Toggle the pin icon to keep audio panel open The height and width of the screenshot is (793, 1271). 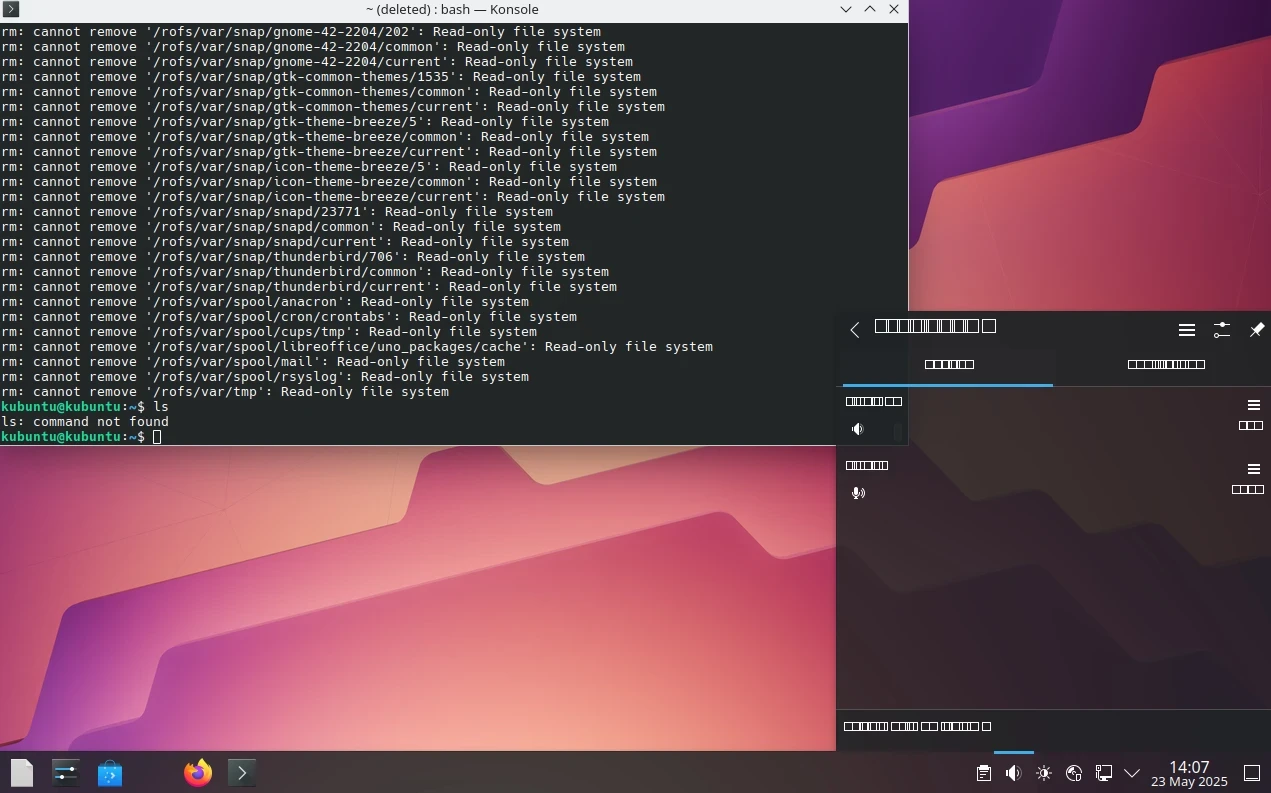(x=1257, y=330)
